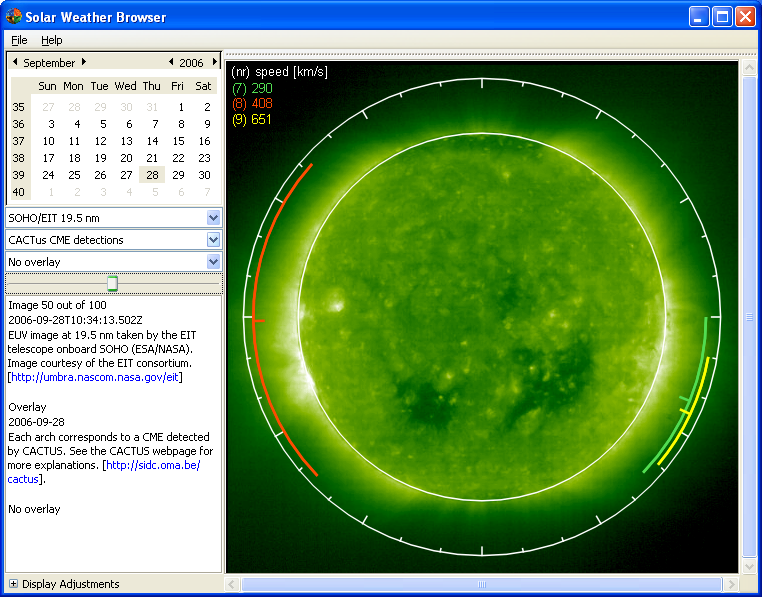The image size is (762, 597).
Task: Click the vertical scrollbar down arrow
Action: point(749,566)
